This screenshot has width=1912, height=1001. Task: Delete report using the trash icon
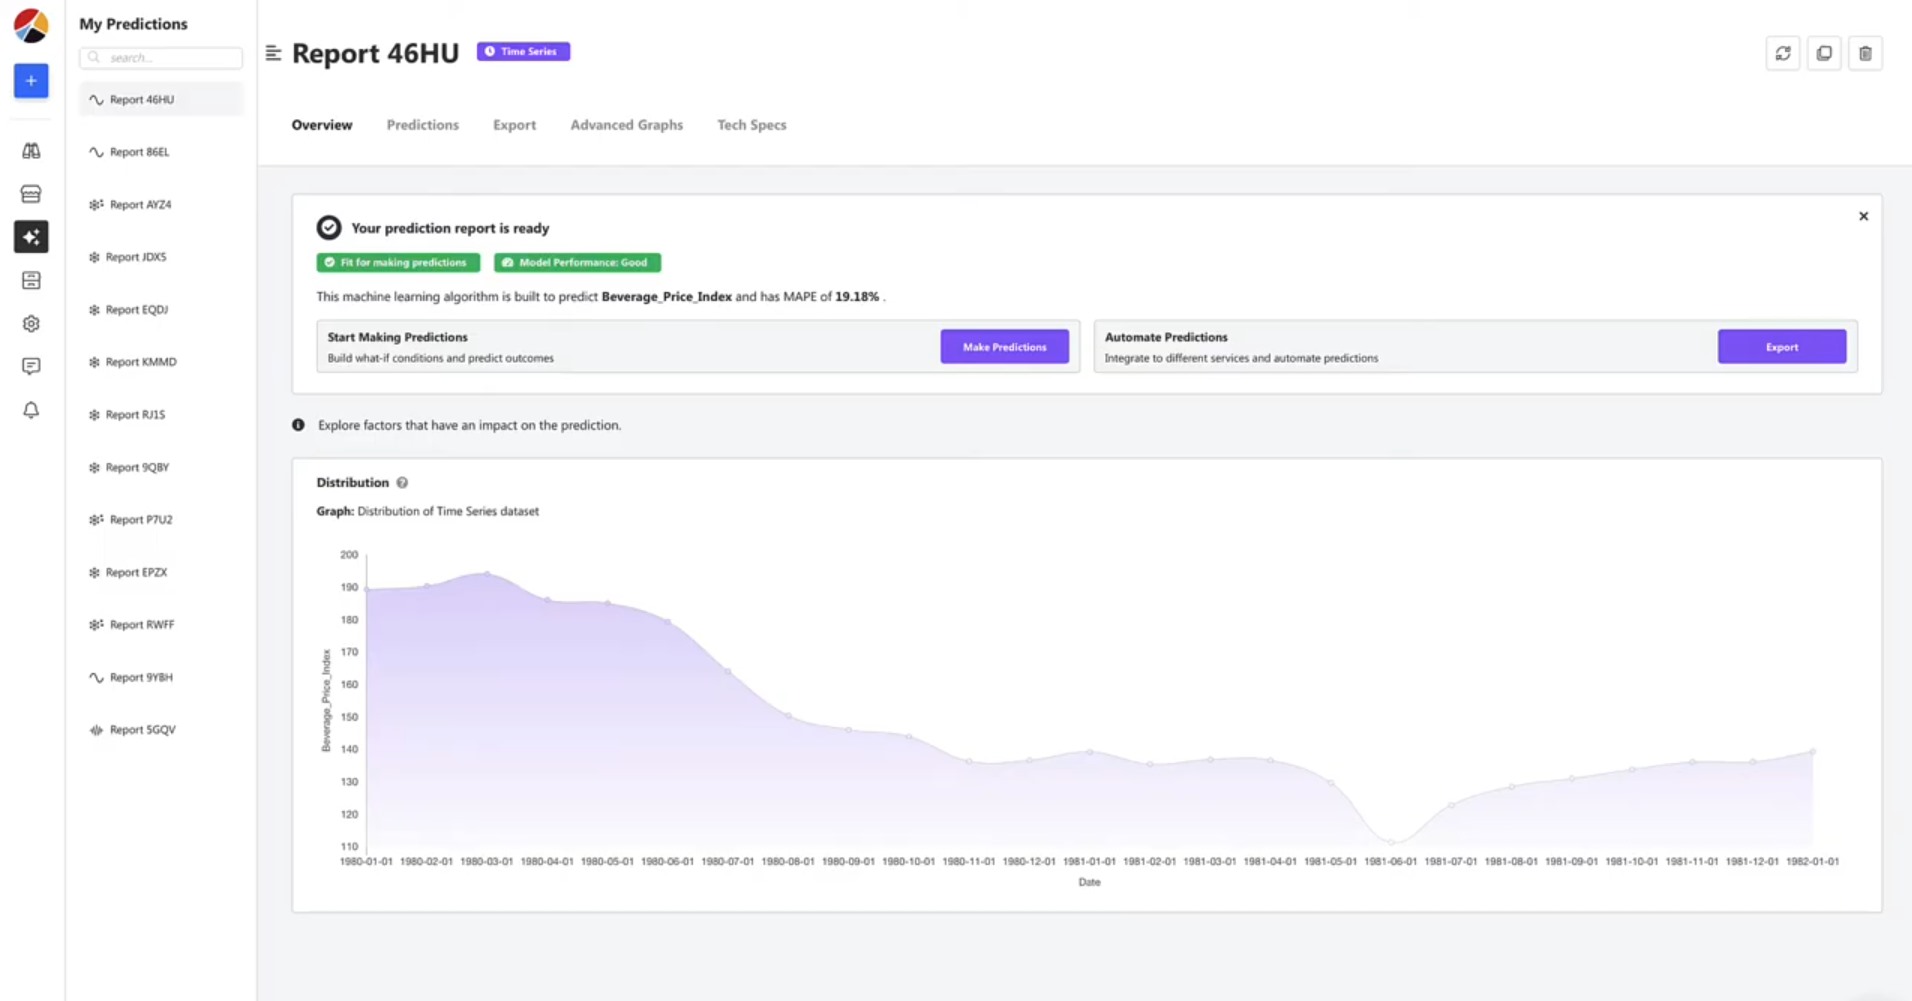[1865, 54]
